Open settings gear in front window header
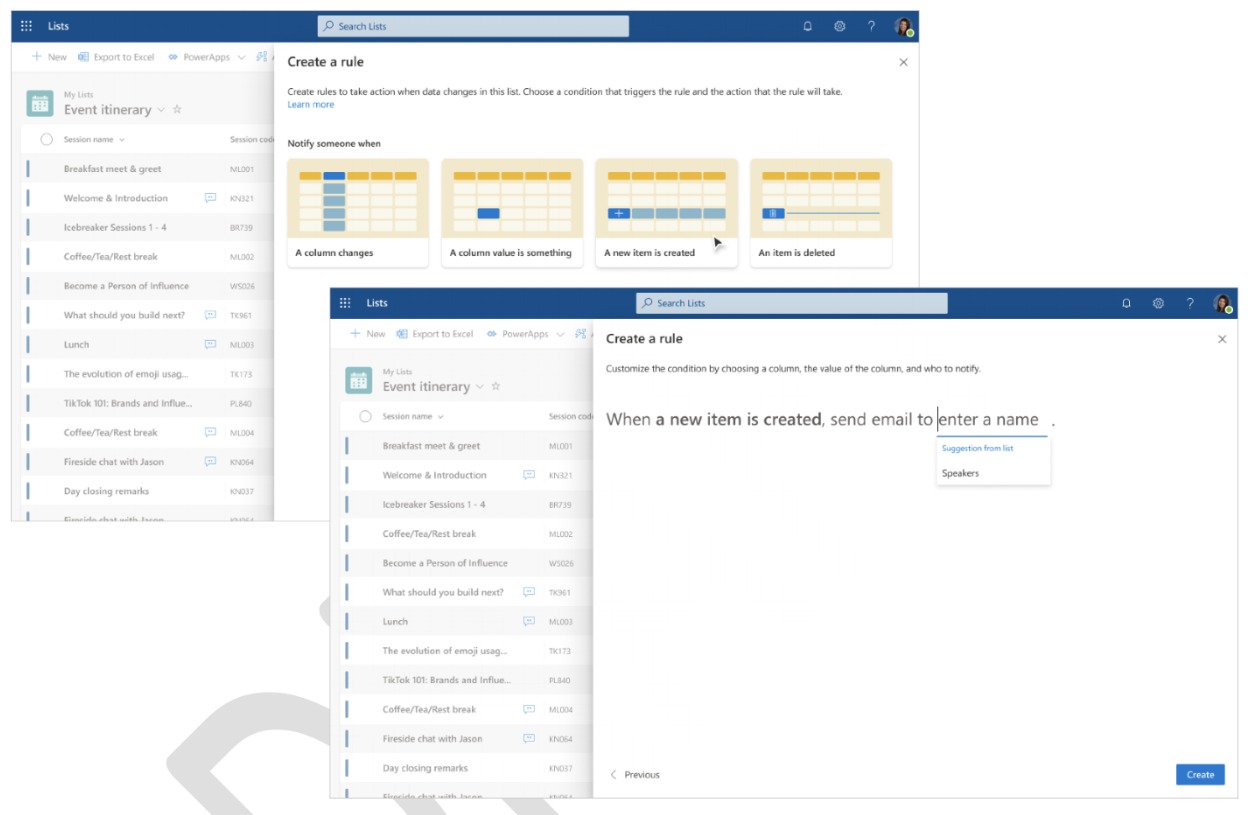Image resolution: width=1260 pixels, height=815 pixels. (1158, 304)
